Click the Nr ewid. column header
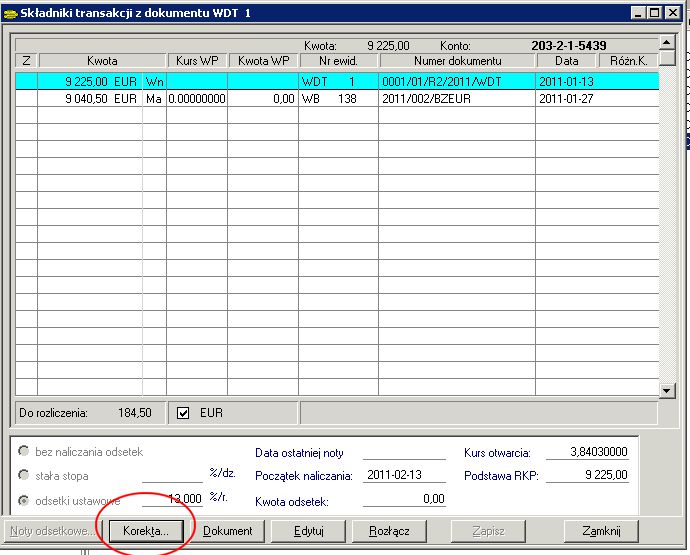 click(338, 61)
